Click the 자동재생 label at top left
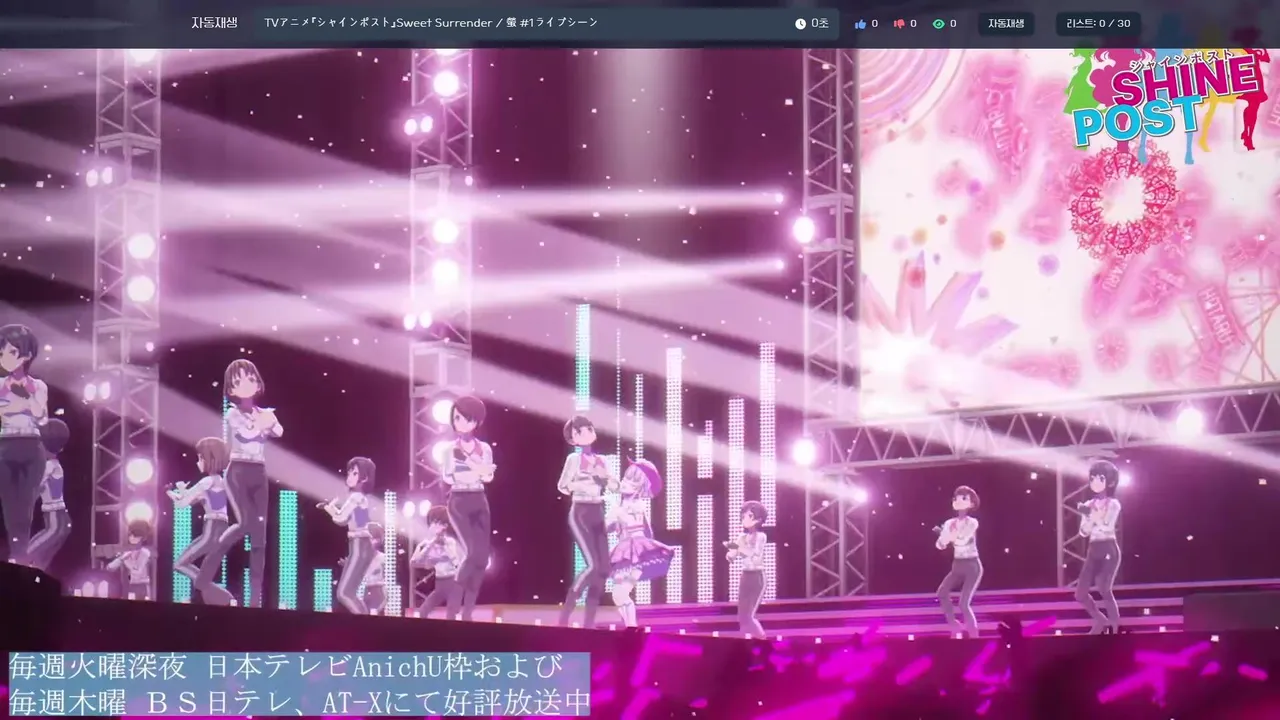 pyautogui.click(x=214, y=22)
